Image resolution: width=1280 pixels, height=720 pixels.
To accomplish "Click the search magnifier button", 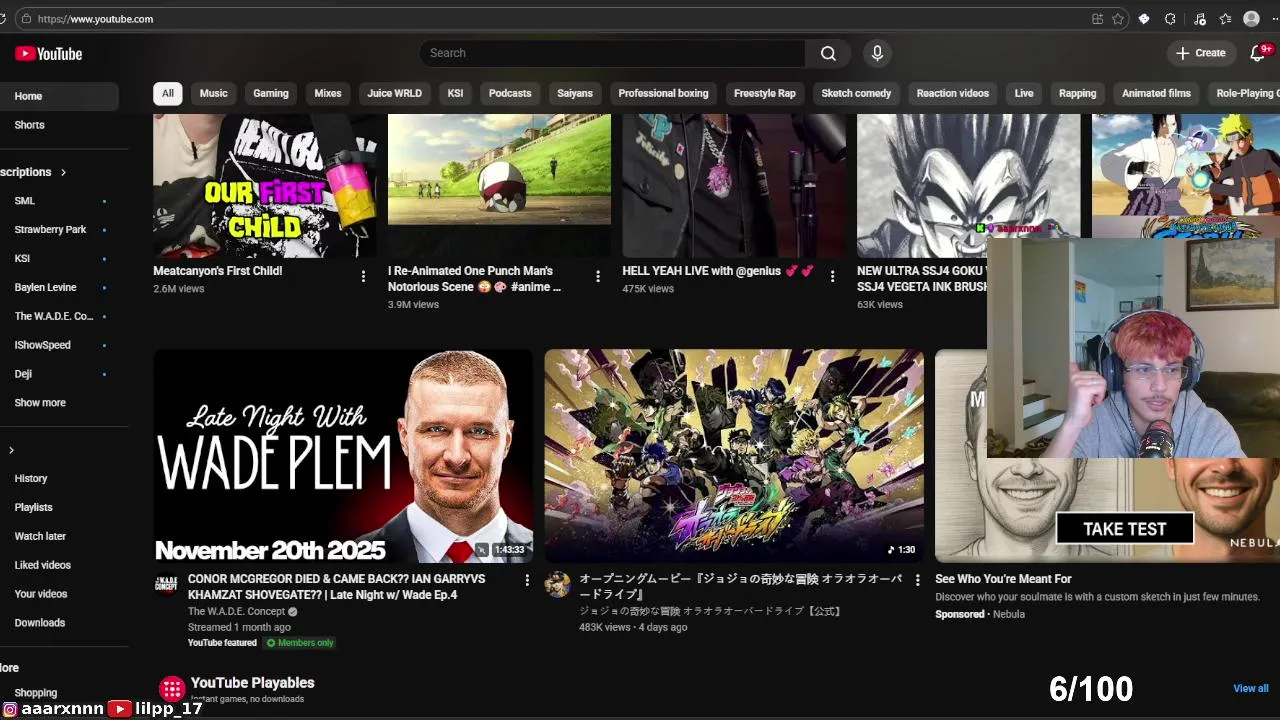I will [x=828, y=53].
